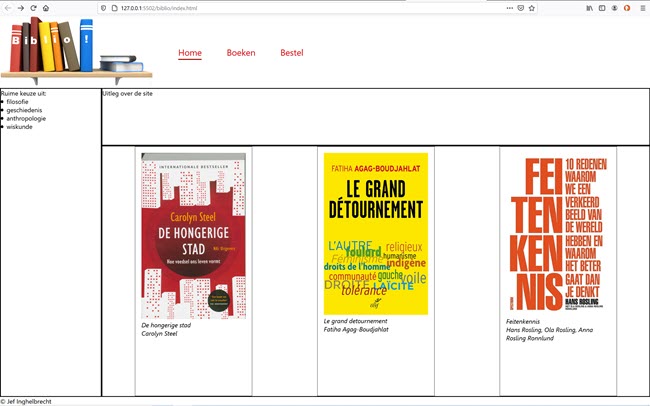Select 'geschiedenis' in the sidebar list
Image resolution: width=650 pixels, height=406 pixels.
point(24,110)
